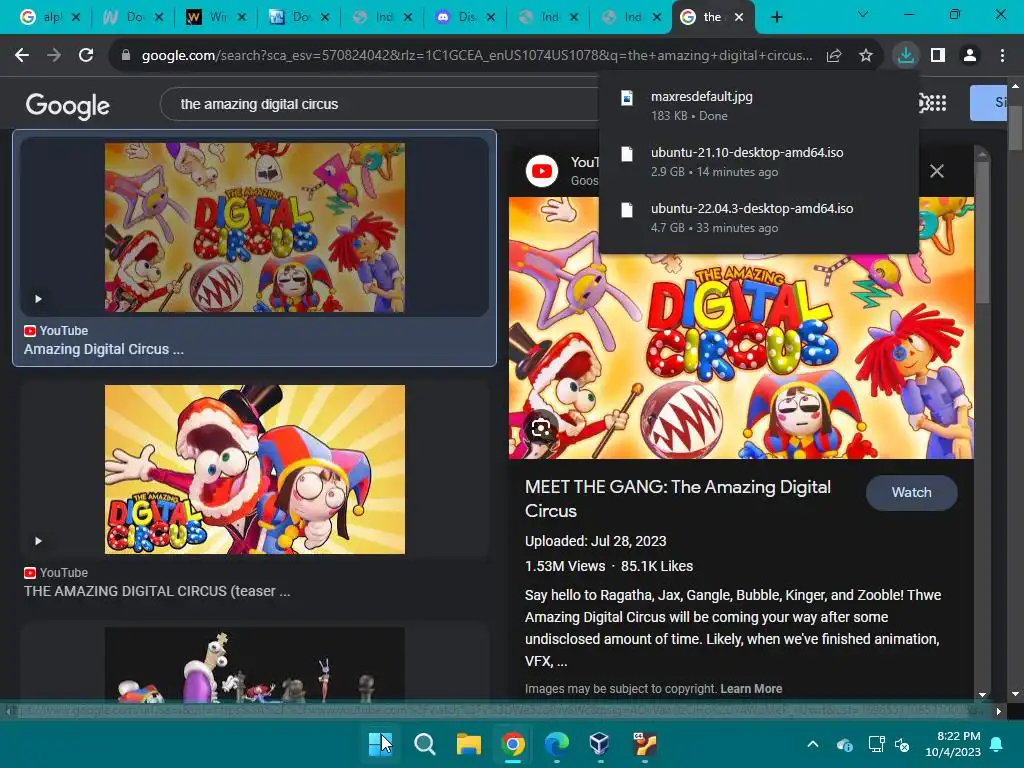Open maxresdefault.jpg from downloads list
The image size is (1024, 768).
[758, 106]
